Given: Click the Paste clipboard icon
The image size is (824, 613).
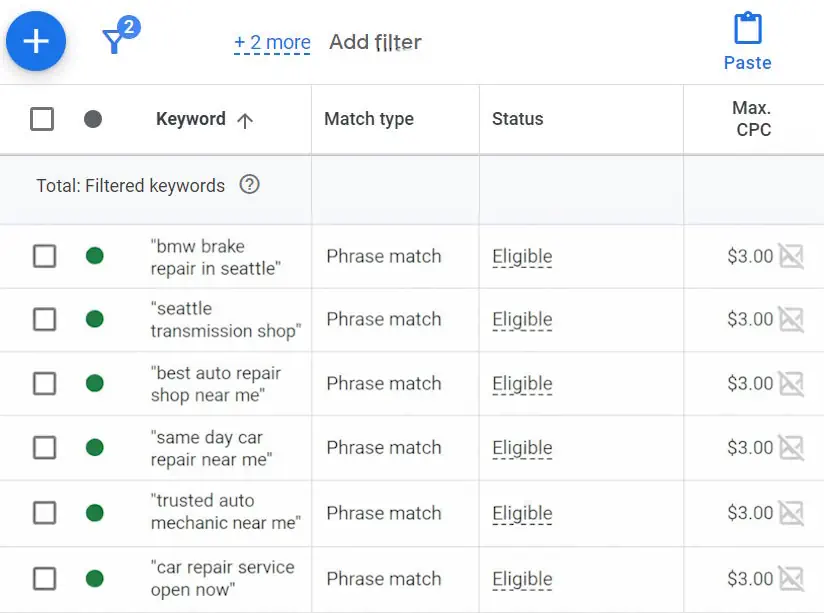Looking at the screenshot, I should (747, 30).
